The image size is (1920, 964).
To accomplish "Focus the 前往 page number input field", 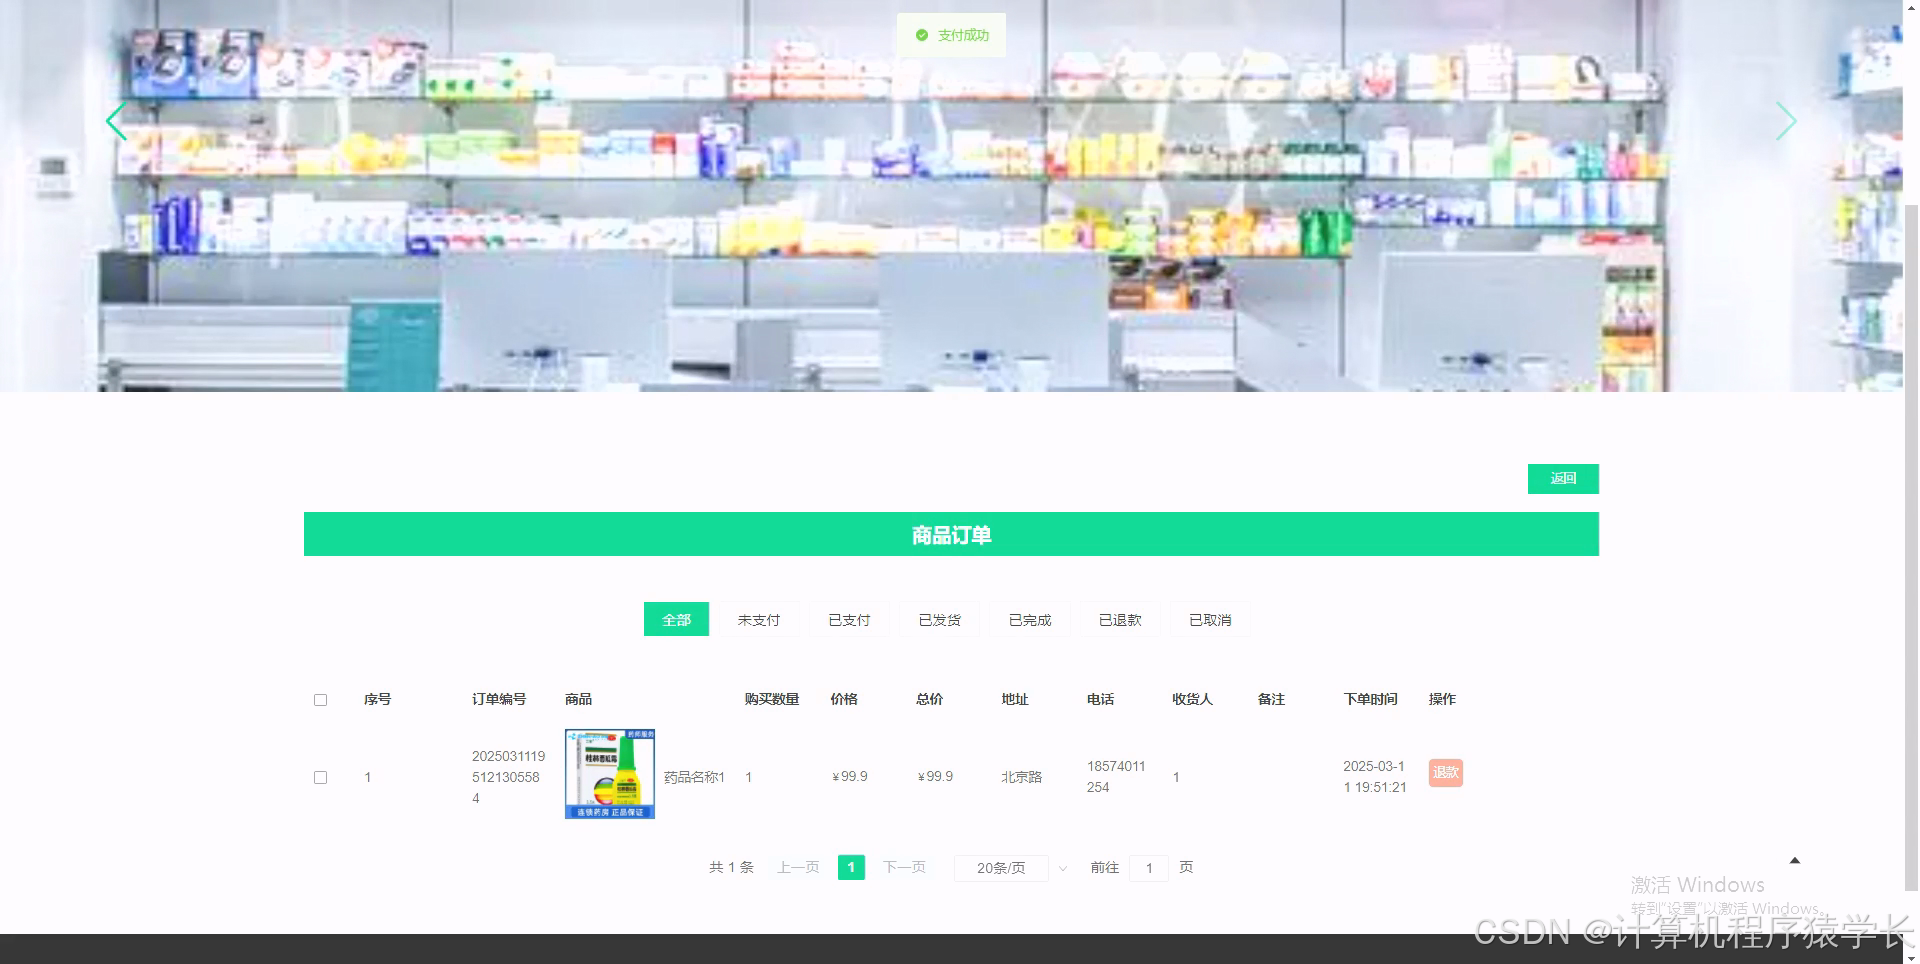I will (x=1149, y=868).
